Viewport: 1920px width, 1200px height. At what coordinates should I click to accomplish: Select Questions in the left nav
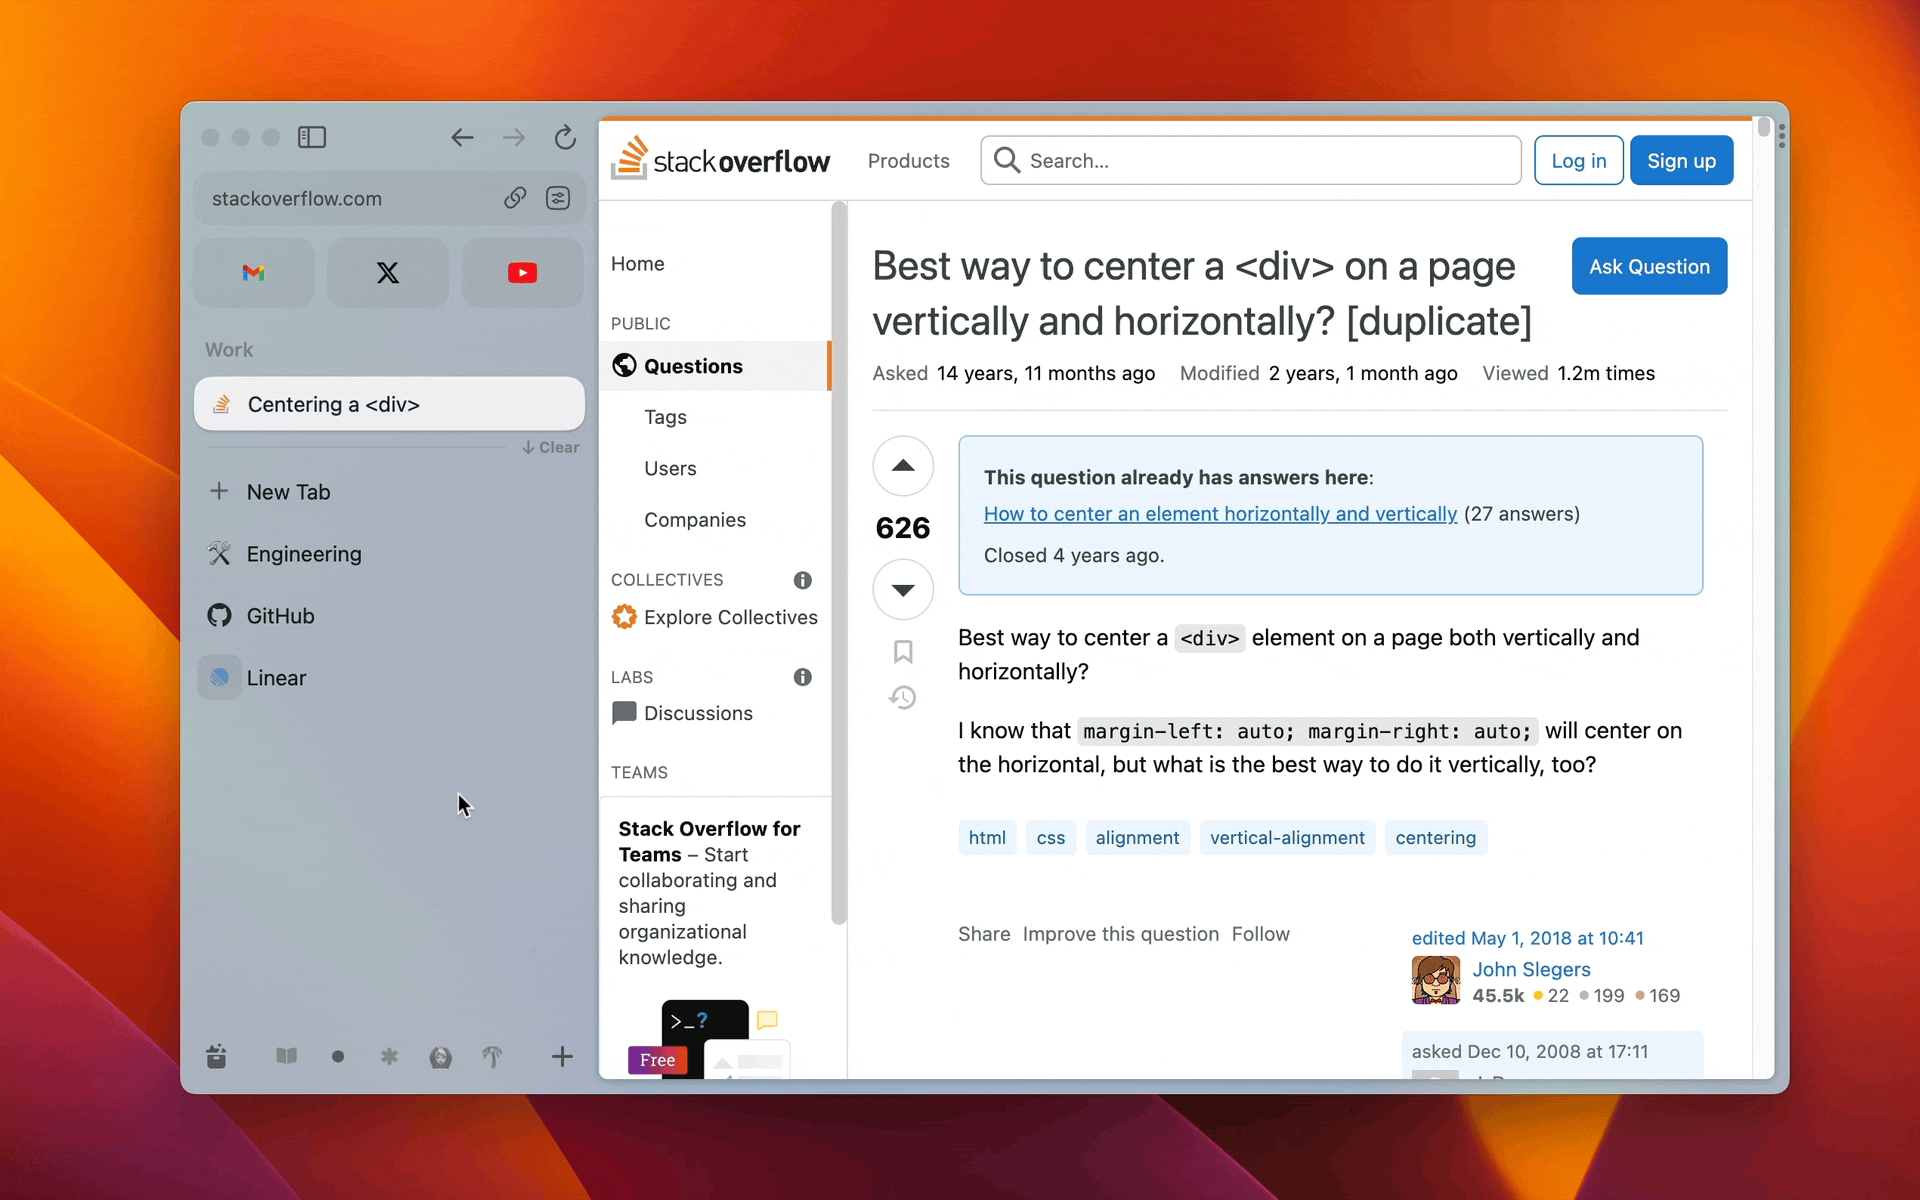[x=715, y=366]
